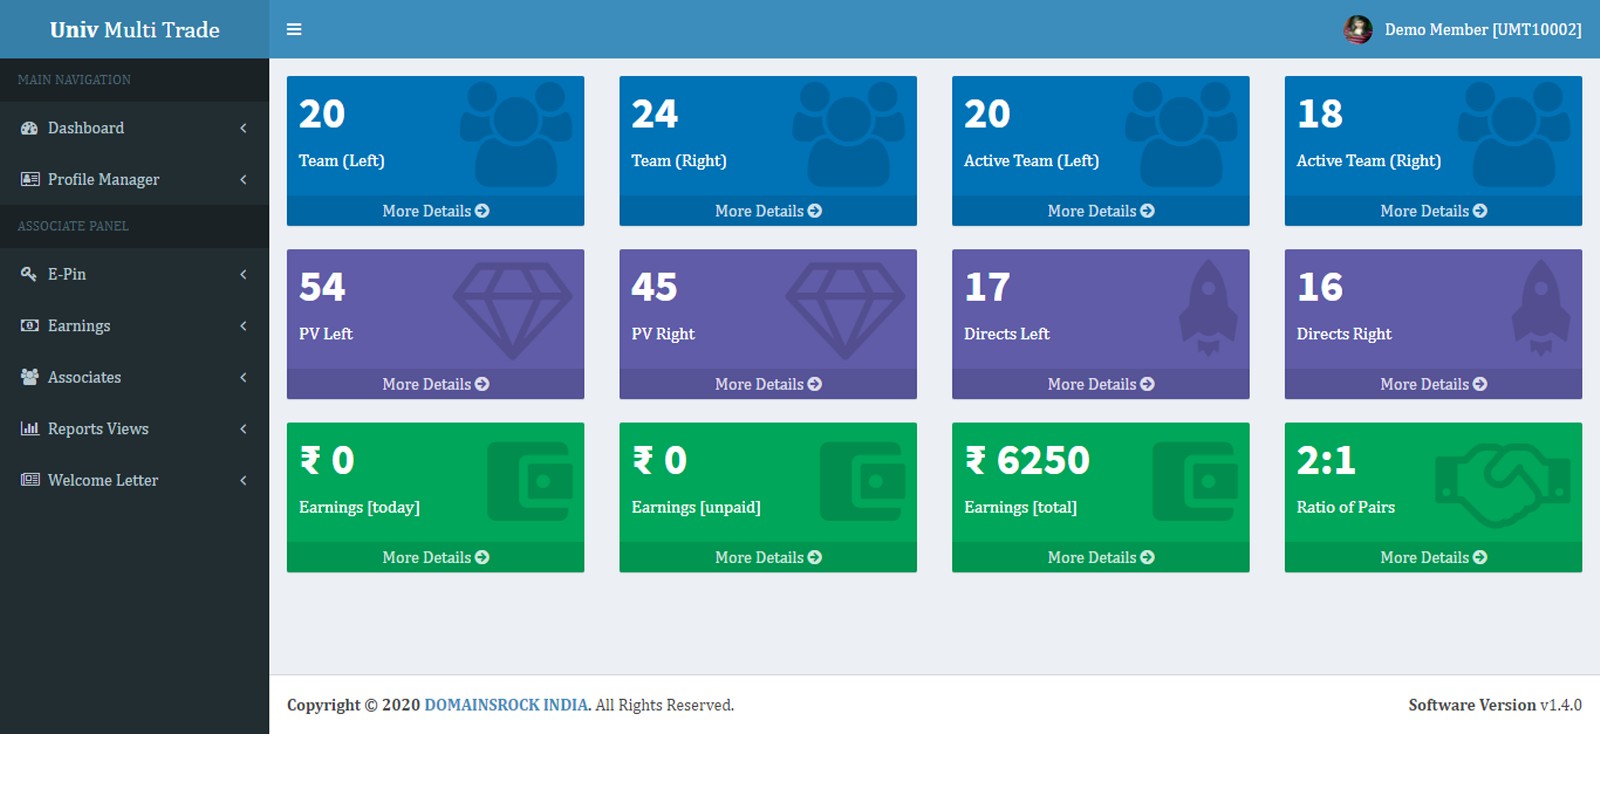Image resolution: width=1600 pixels, height=800 pixels.
Task: Open More Details for Team (Left)
Action: point(435,211)
